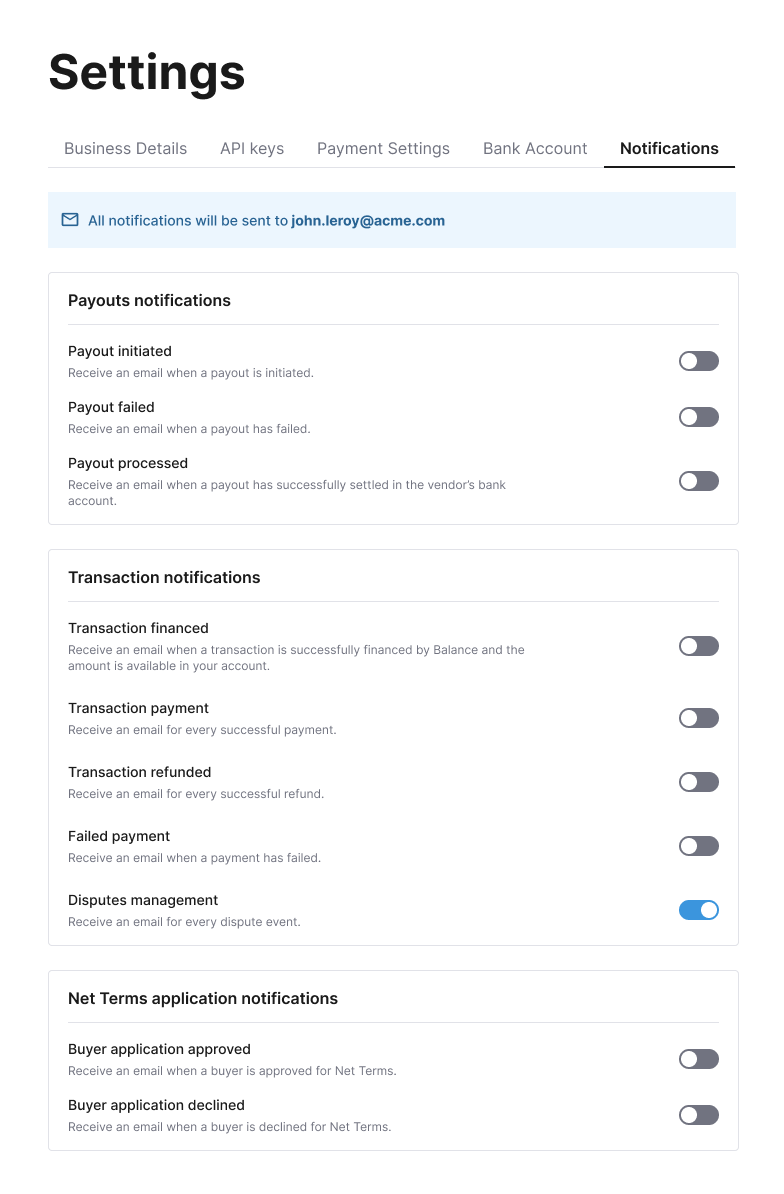This screenshot has width=784, height=1194.
Task: Click the Net Terms application notifications heading
Action: [x=203, y=998]
